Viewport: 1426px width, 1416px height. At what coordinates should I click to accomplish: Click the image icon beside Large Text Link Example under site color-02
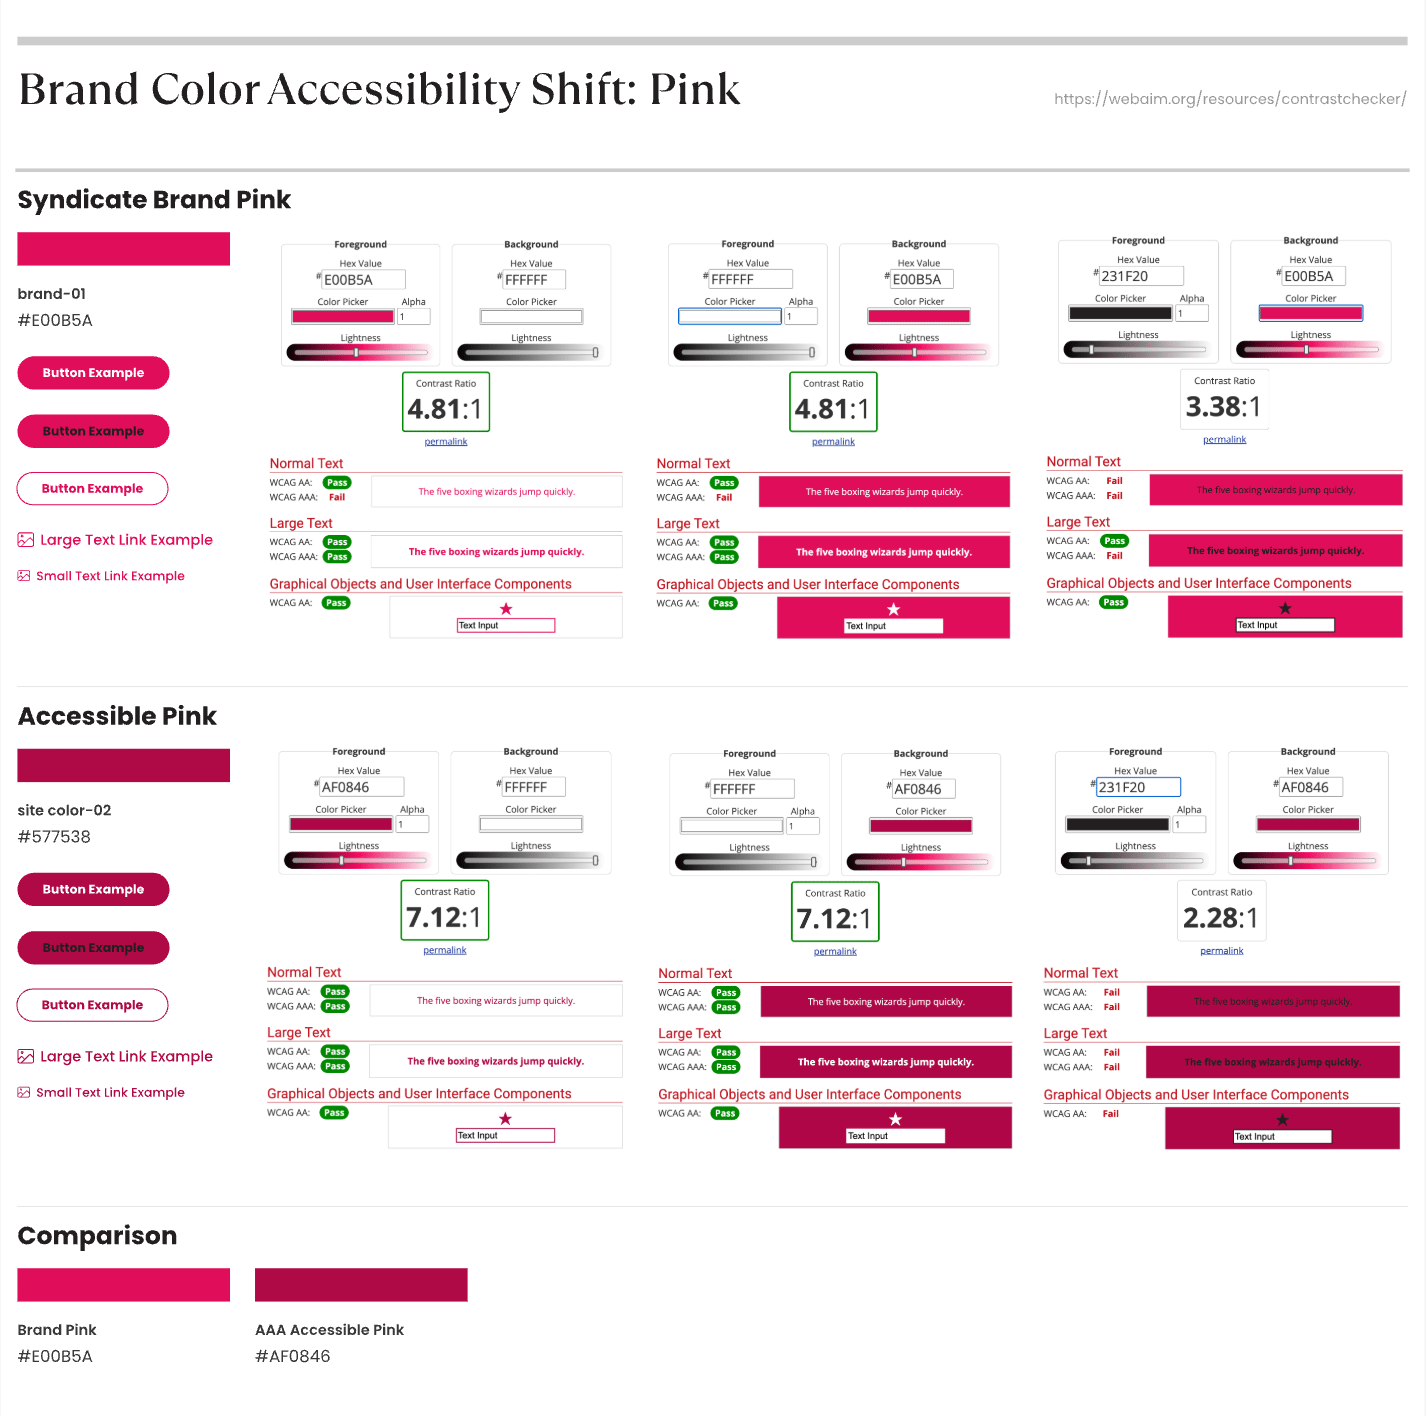click(x=26, y=1056)
